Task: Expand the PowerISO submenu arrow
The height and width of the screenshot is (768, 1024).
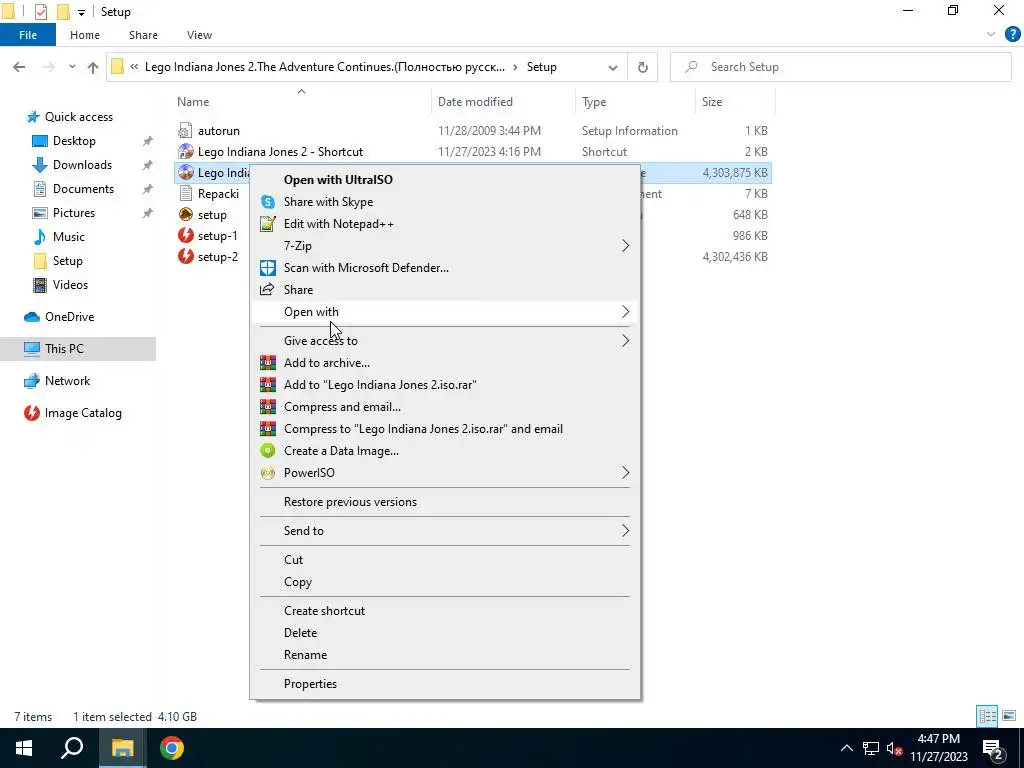Action: tap(625, 473)
